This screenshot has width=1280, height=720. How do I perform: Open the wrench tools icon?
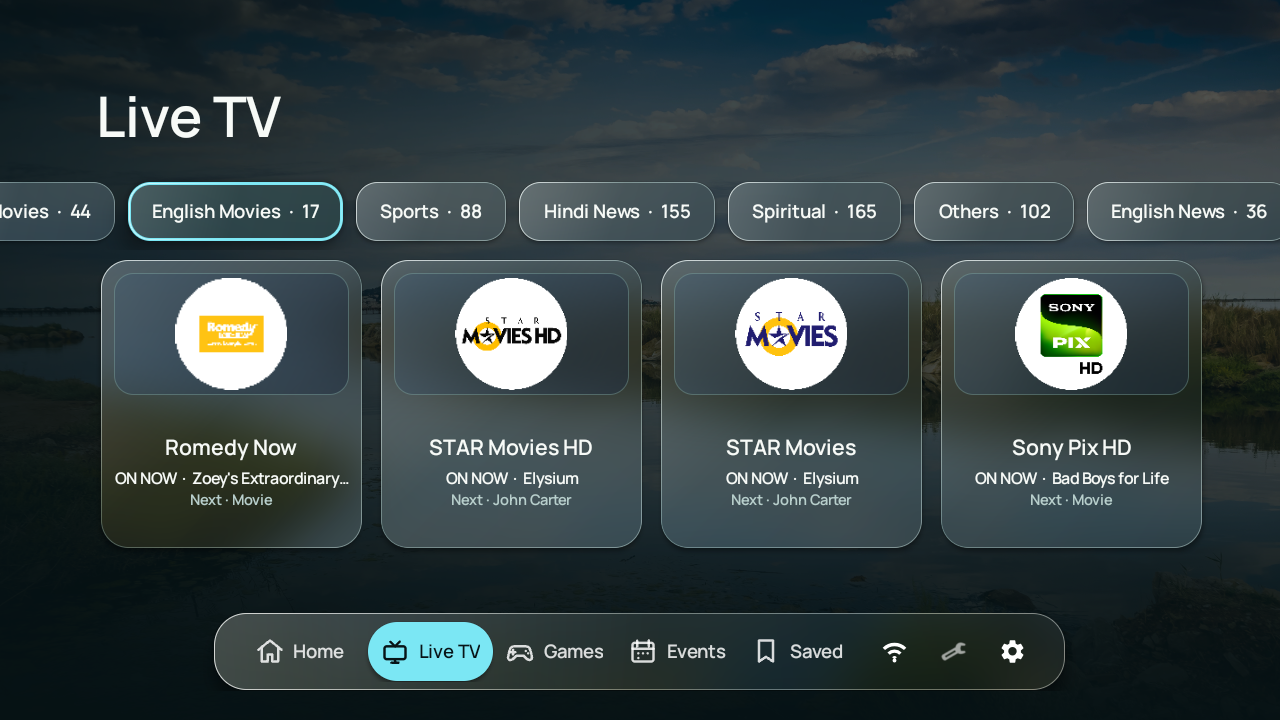(x=954, y=652)
